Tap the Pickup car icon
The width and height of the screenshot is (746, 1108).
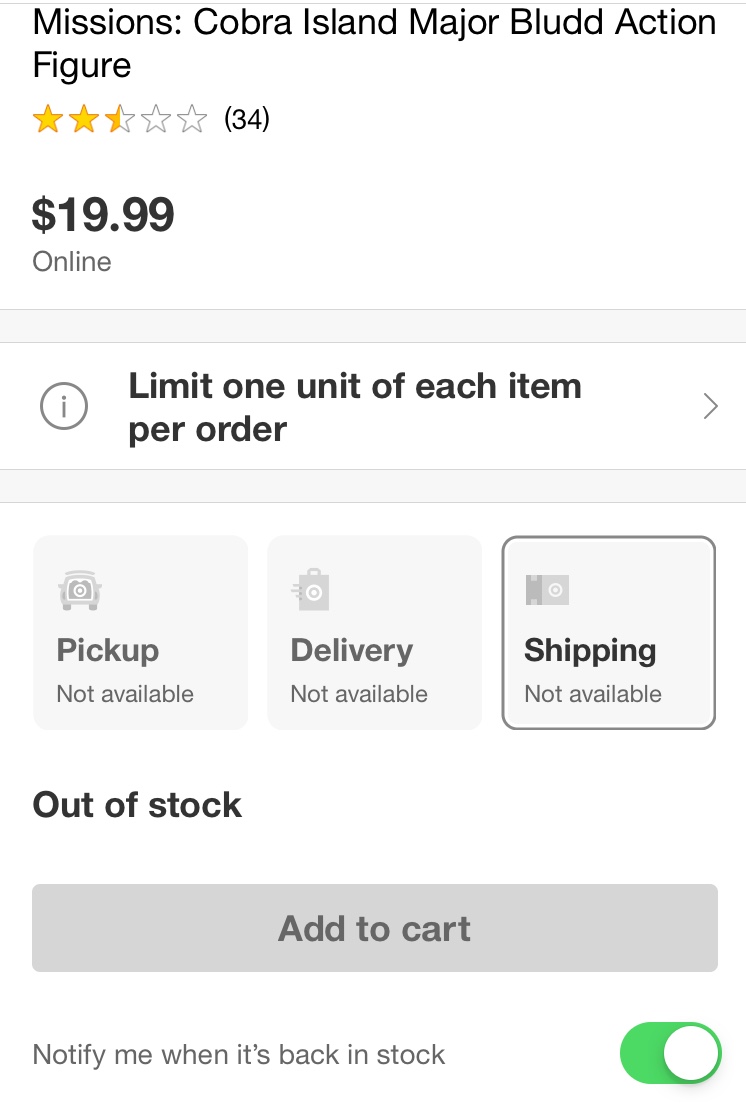[x=80, y=590]
